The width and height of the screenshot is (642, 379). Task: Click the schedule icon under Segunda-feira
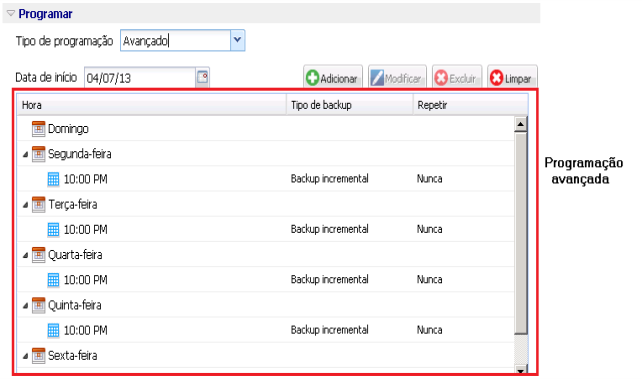(x=53, y=179)
